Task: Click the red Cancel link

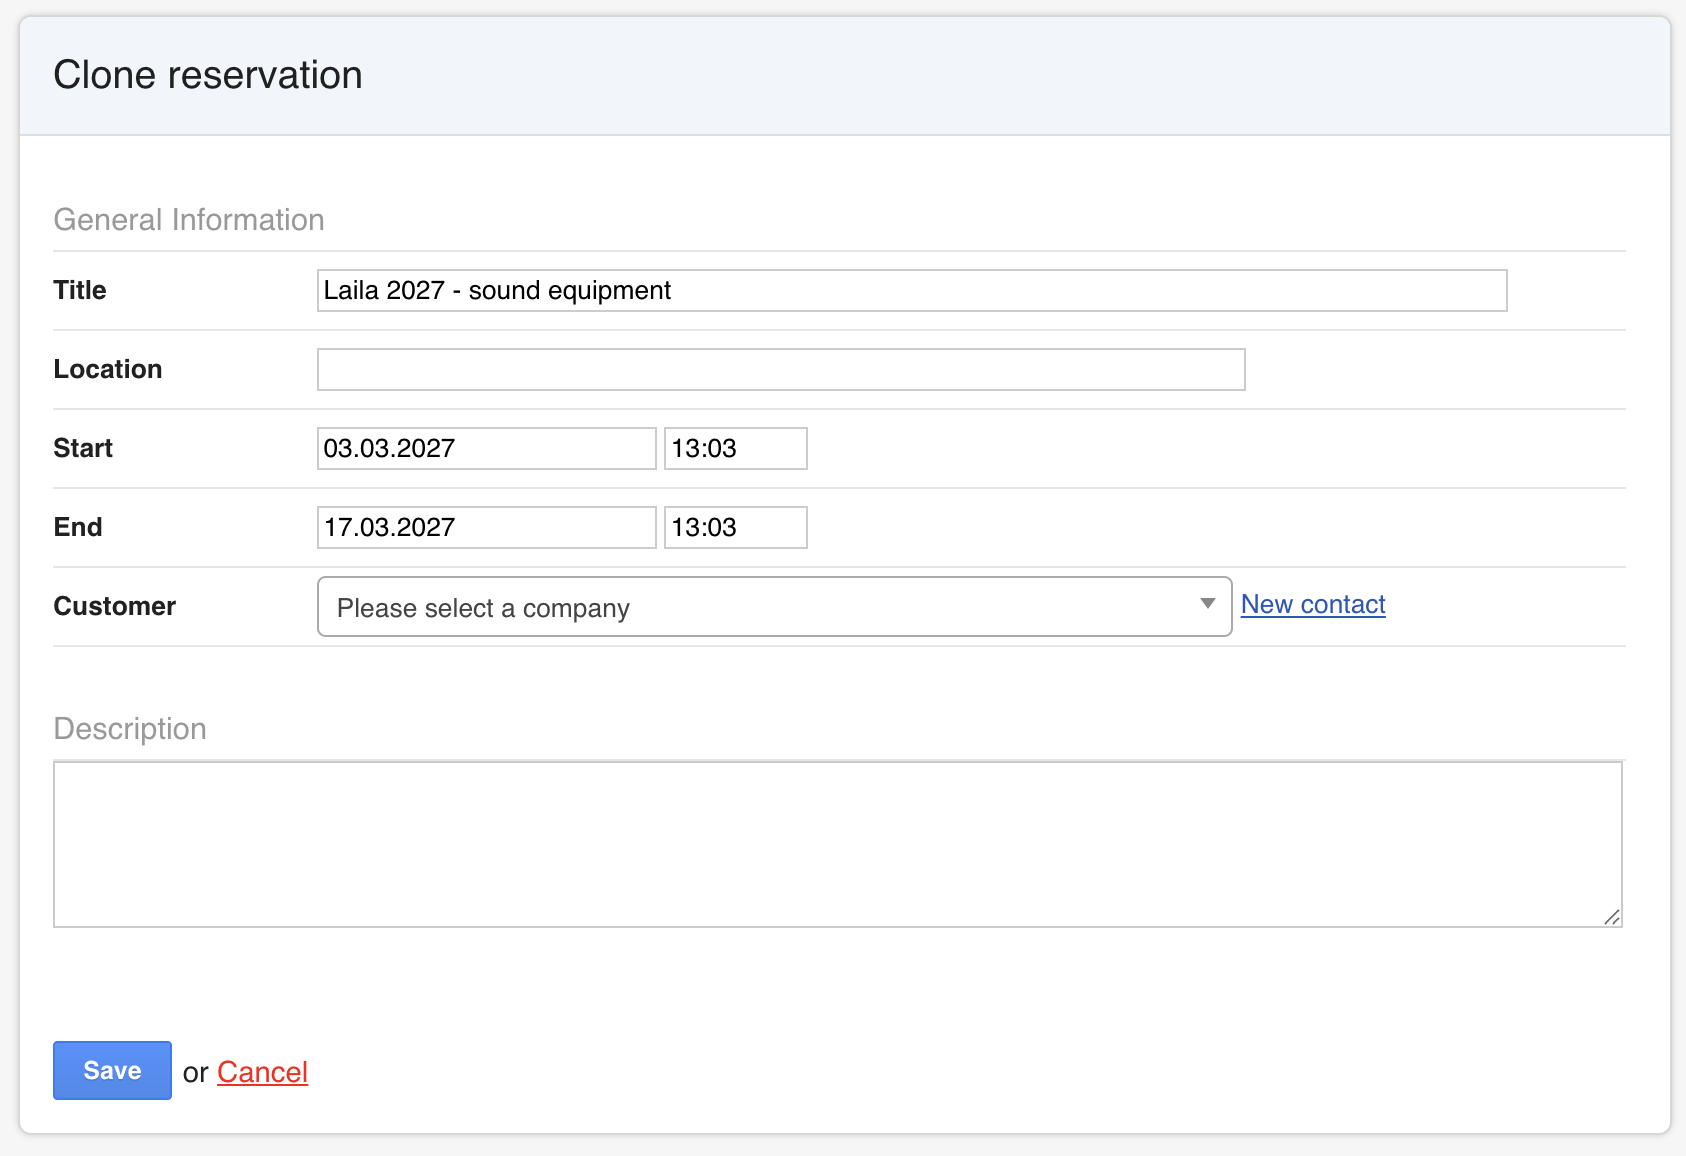Action: coord(262,1072)
